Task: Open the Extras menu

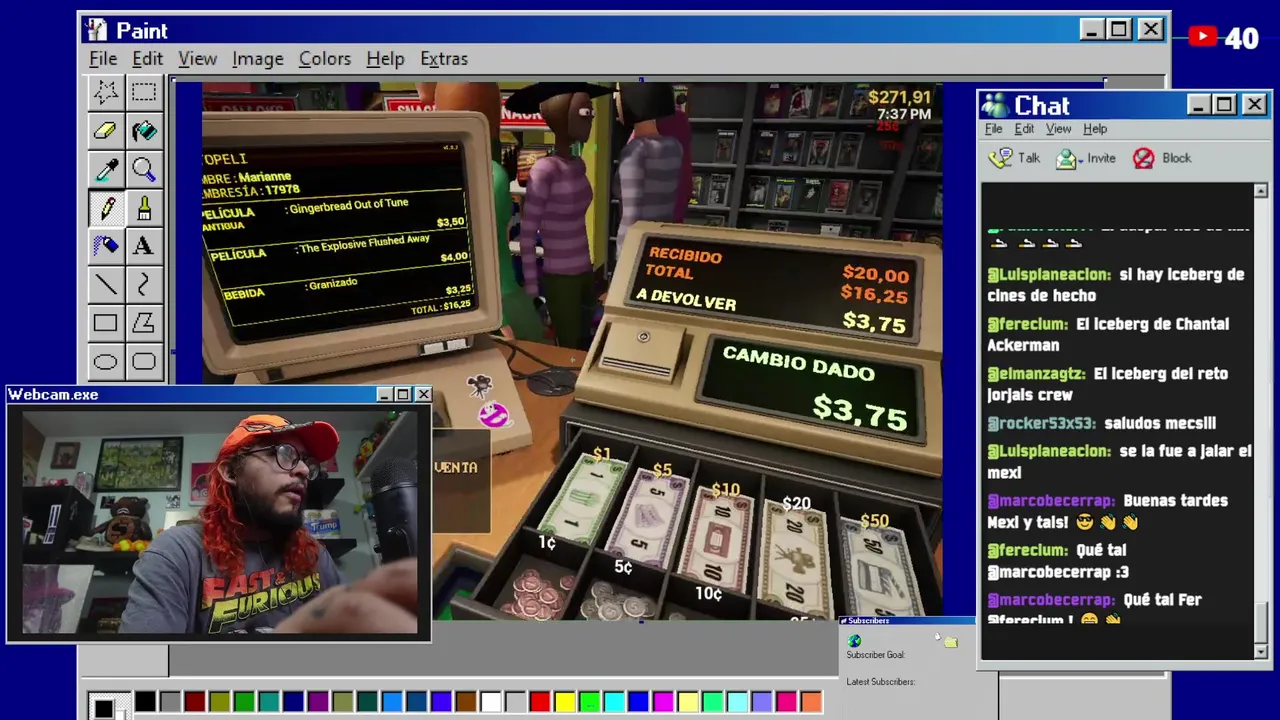Action: pyautogui.click(x=443, y=59)
